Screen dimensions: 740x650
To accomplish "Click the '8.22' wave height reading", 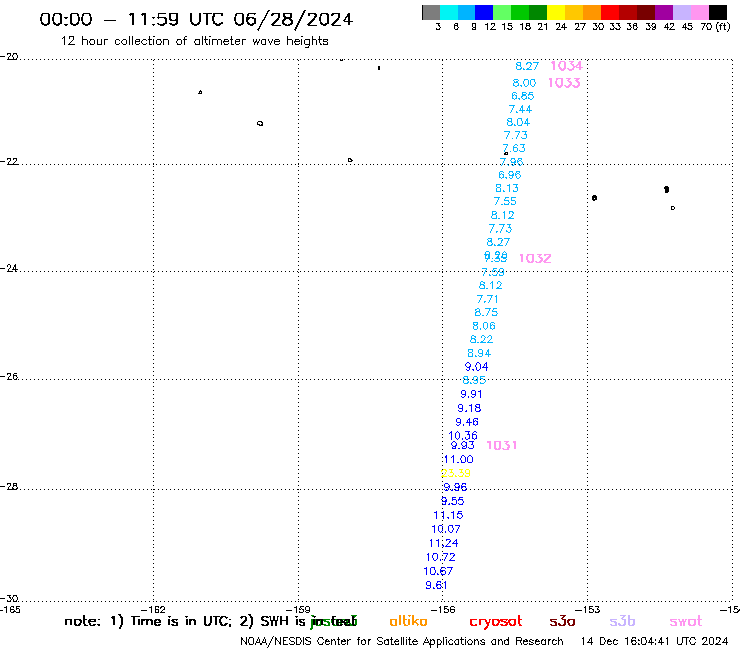I will point(481,339).
